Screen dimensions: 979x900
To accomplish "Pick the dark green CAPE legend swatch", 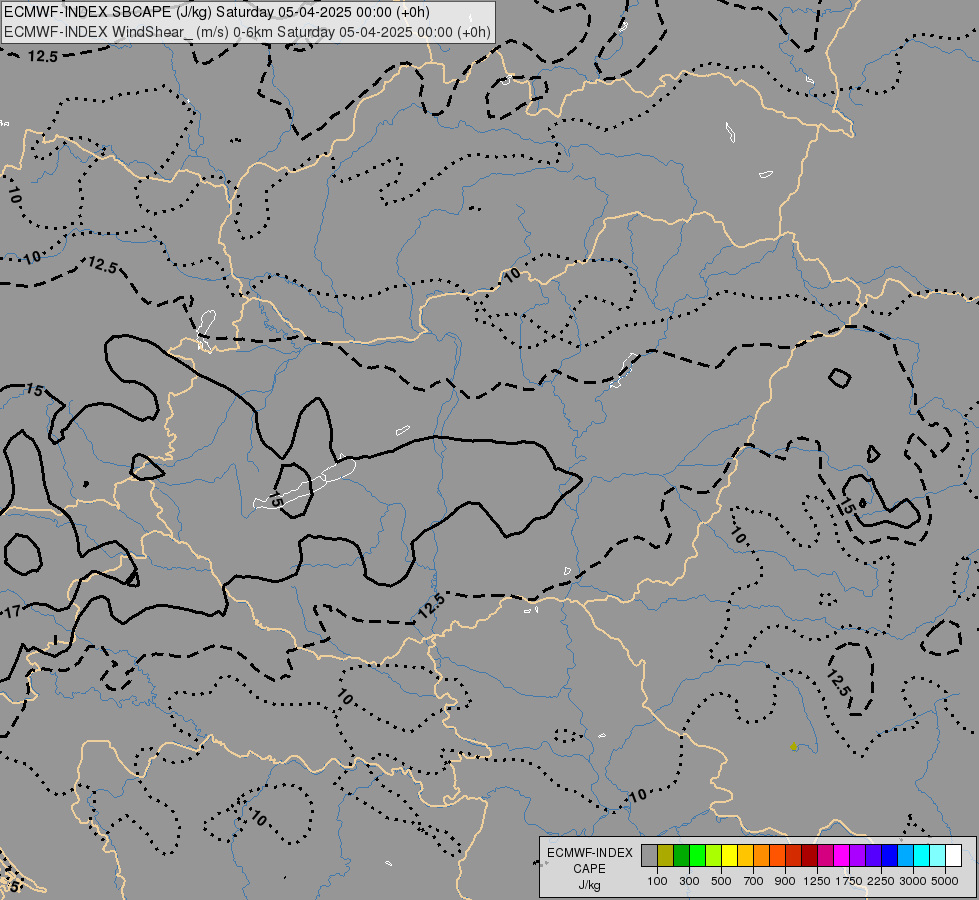I will click(681, 856).
